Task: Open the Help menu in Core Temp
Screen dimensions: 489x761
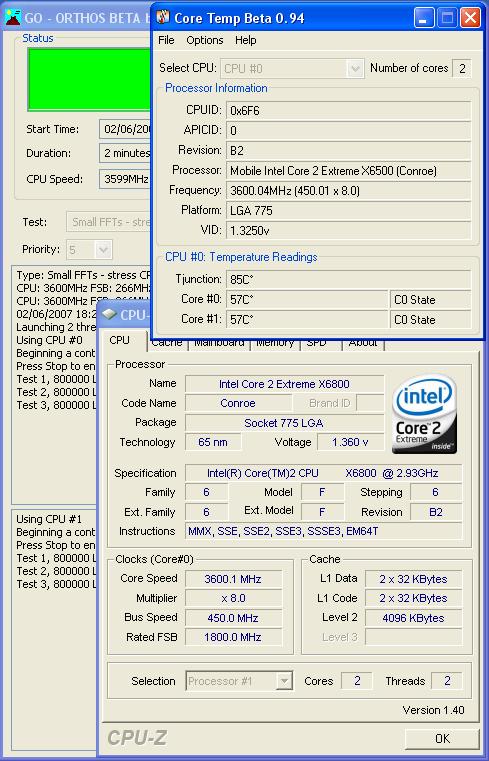Action: point(245,40)
